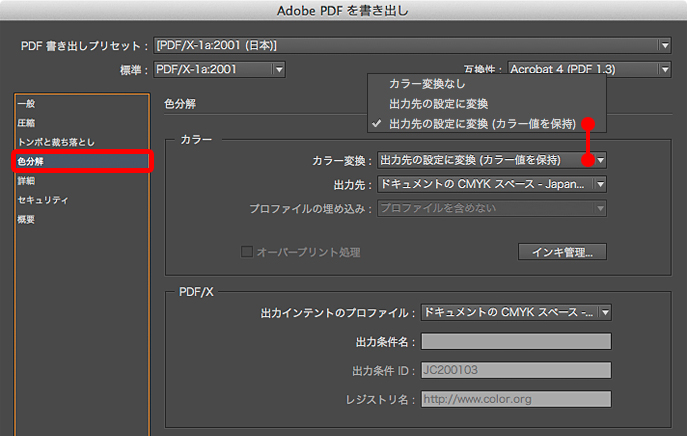Open the 出力インテントのプロファイル dropdown
The height and width of the screenshot is (436, 687).
(x=516, y=312)
